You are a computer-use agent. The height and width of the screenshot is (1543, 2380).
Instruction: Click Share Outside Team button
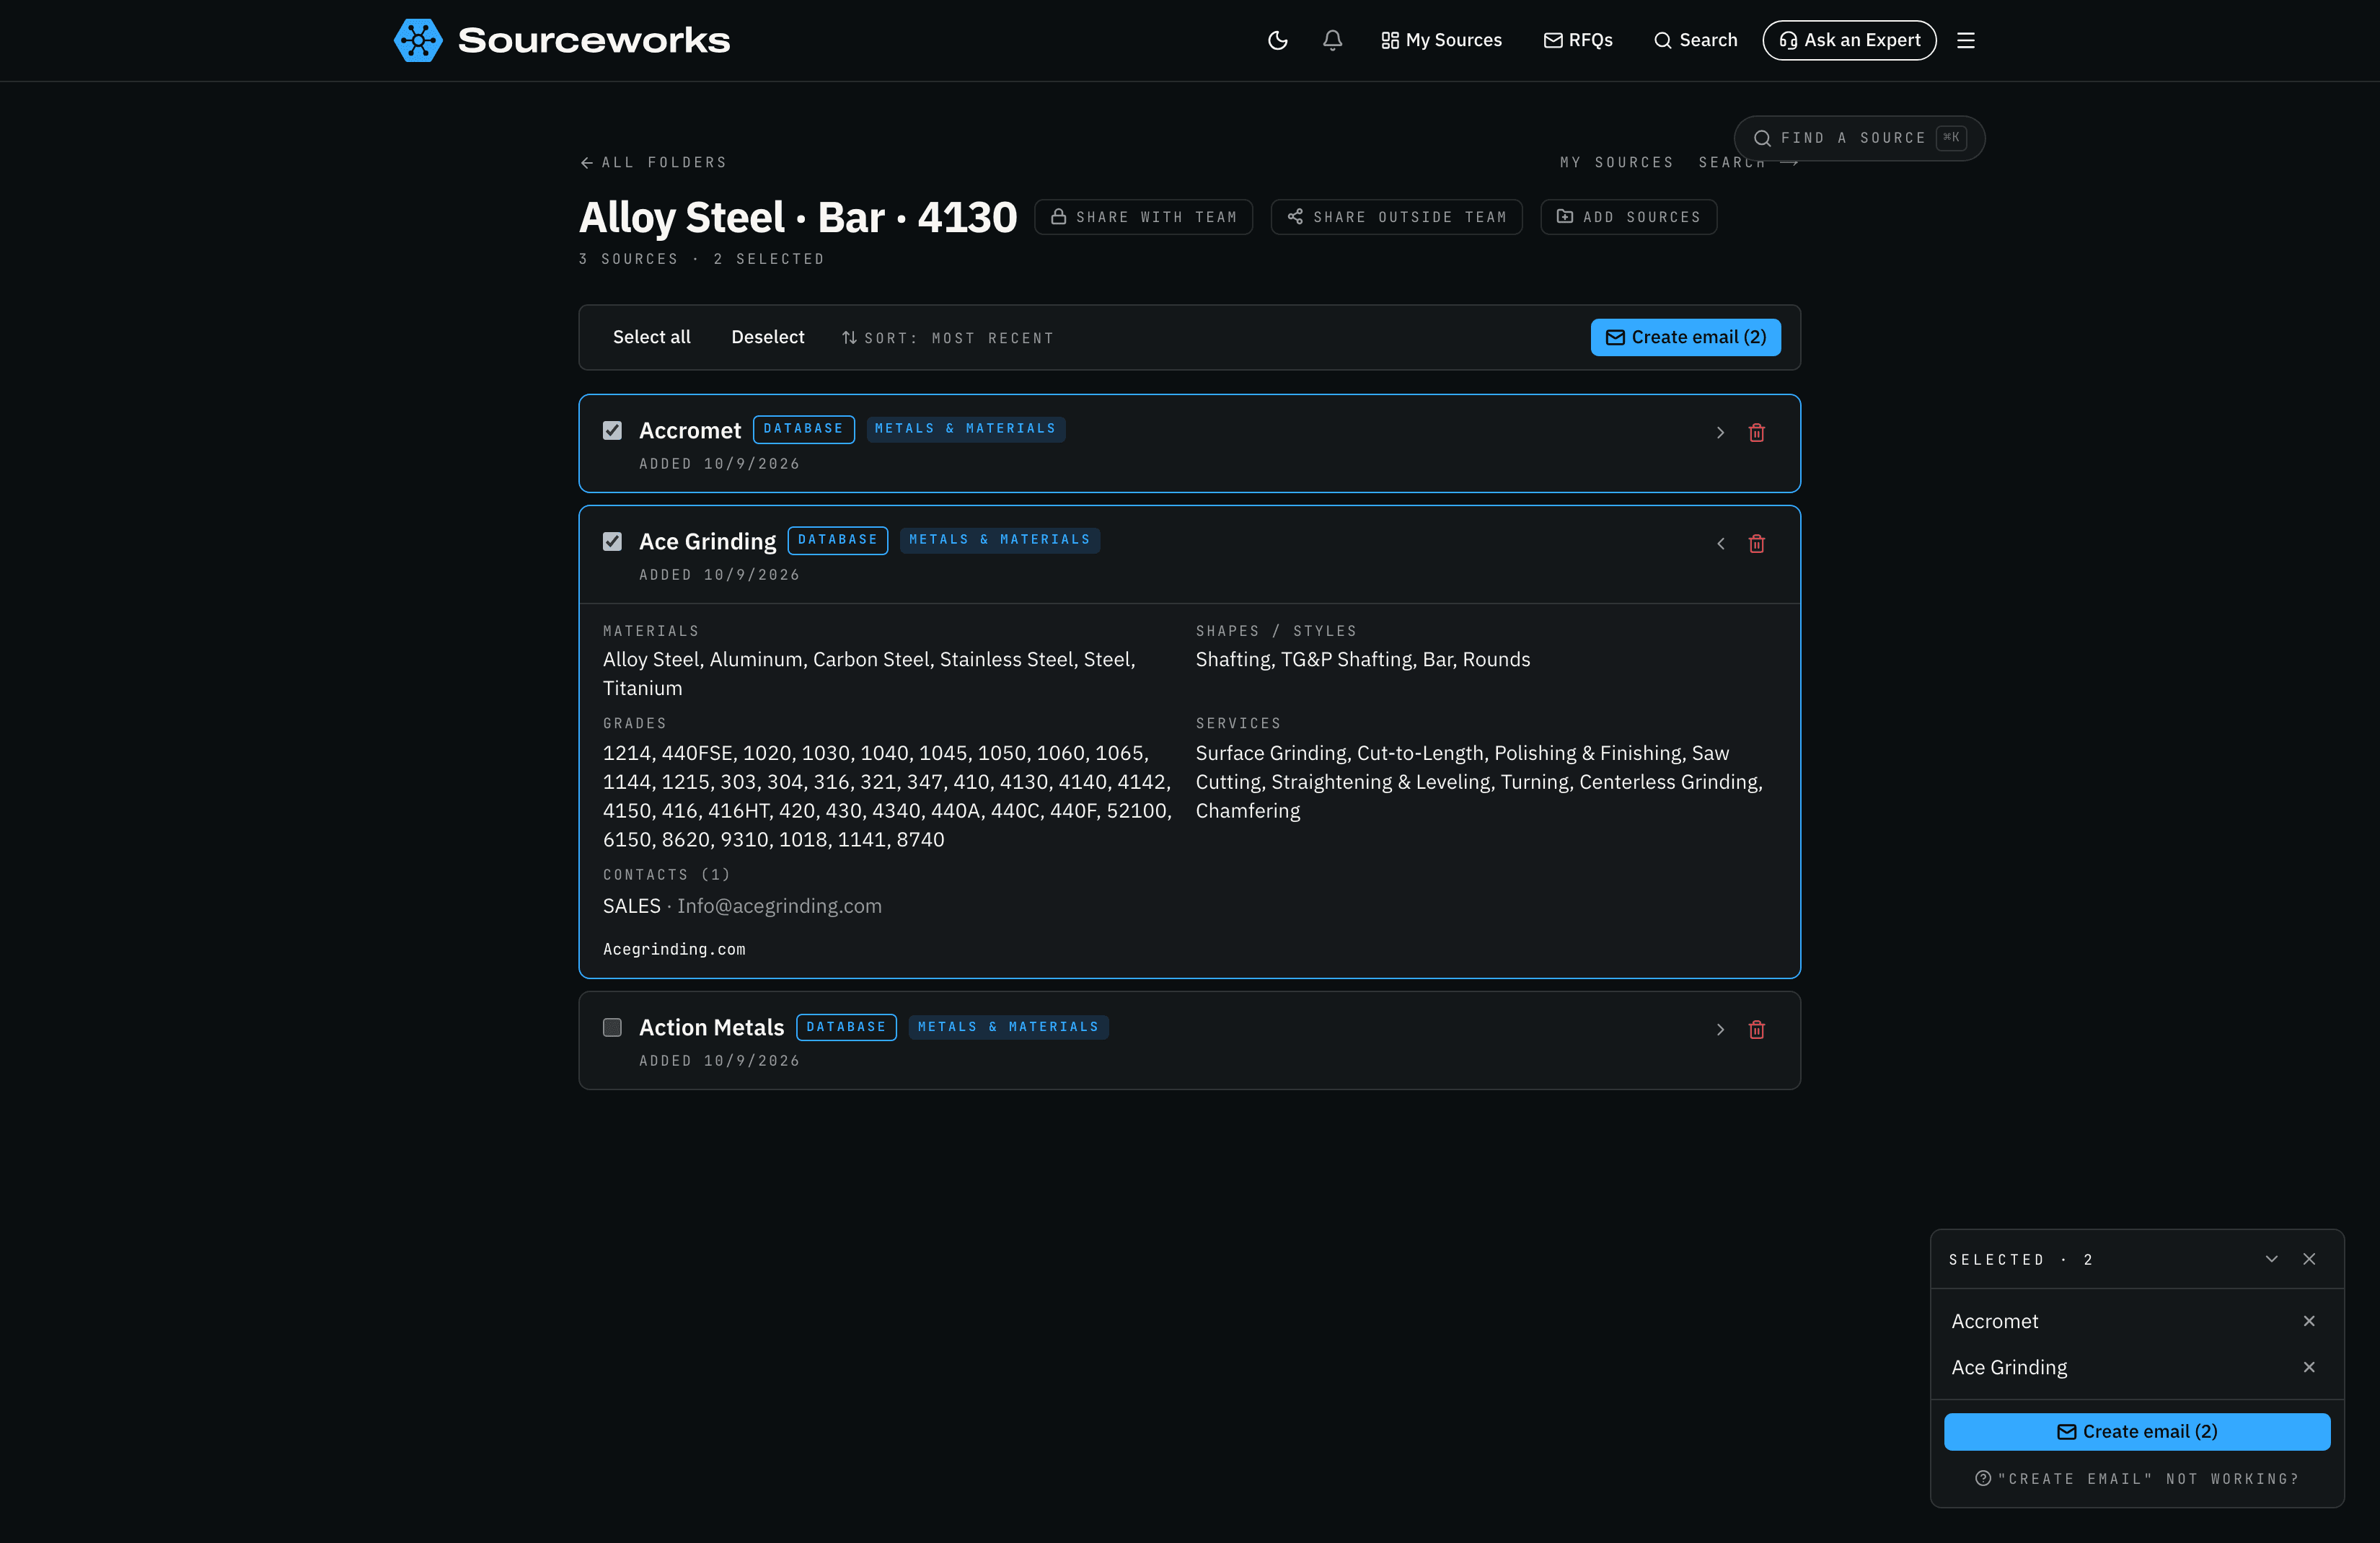tap(1396, 217)
